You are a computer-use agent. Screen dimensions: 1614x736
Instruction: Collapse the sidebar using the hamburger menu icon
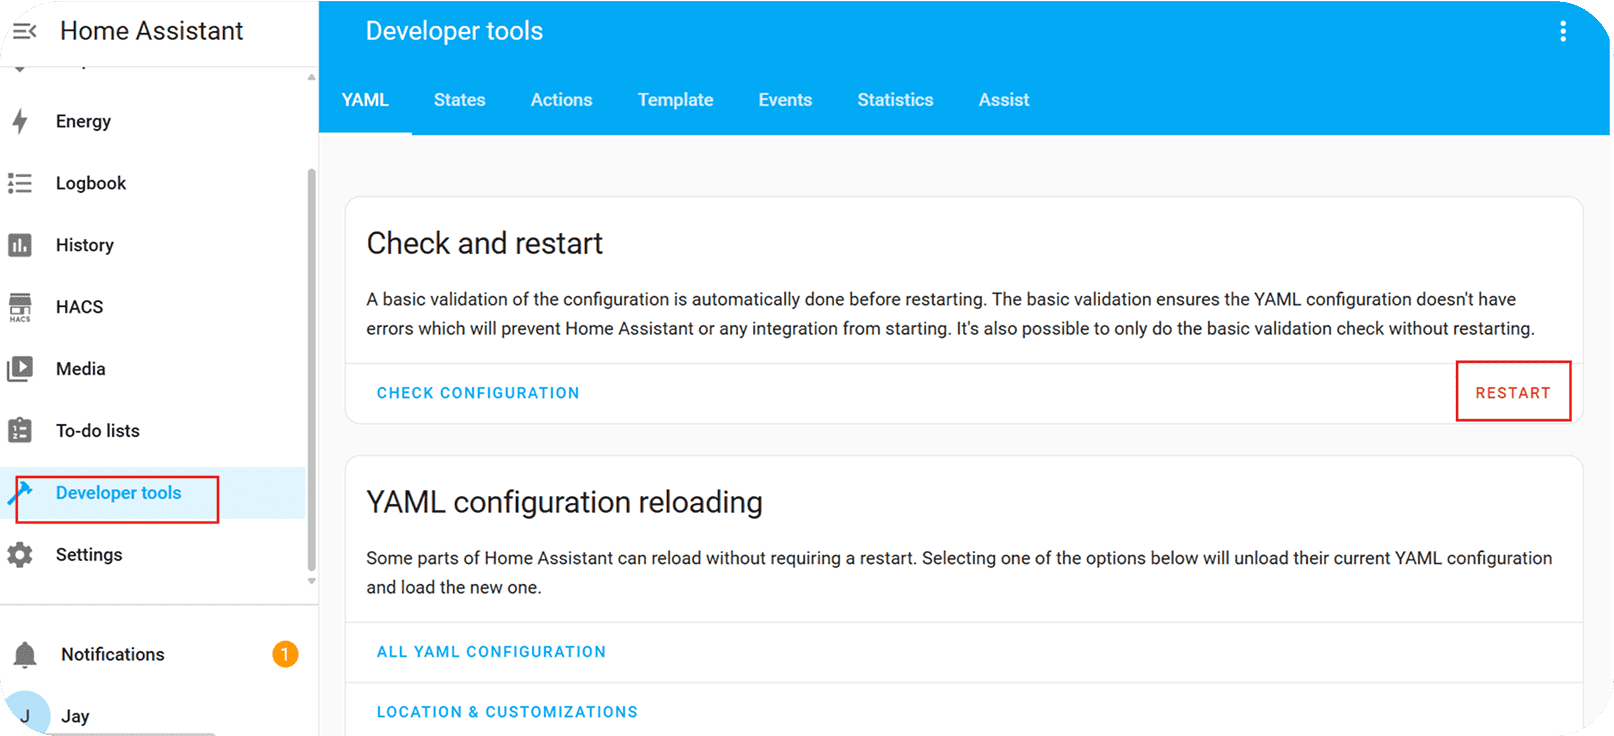(x=24, y=32)
